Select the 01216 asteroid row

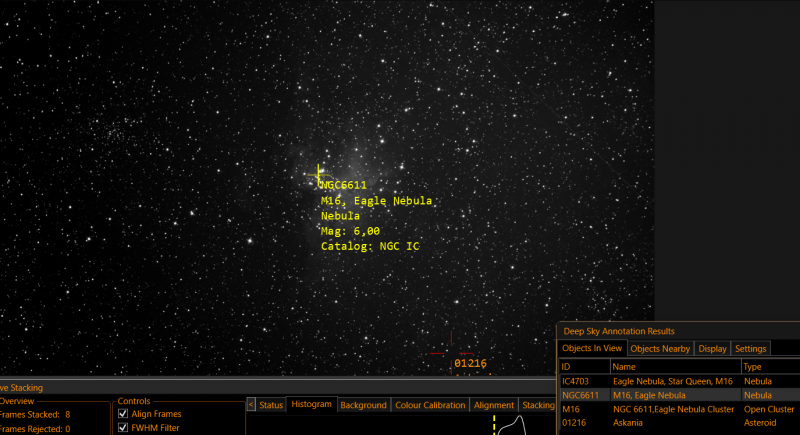click(680, 423)
